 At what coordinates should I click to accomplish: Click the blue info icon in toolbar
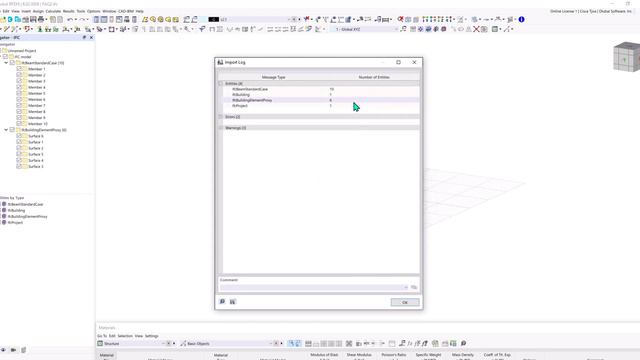point(521,19)
